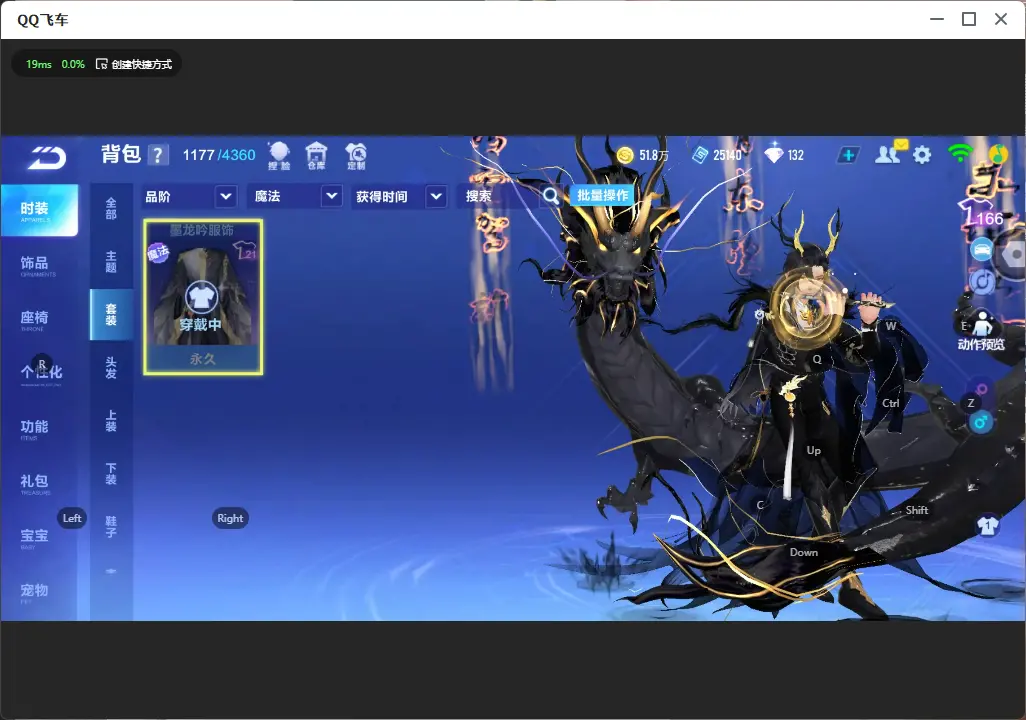1026x720 pixels.
Task: Switch to the 套装 subcategory
Action: [111, 315]
